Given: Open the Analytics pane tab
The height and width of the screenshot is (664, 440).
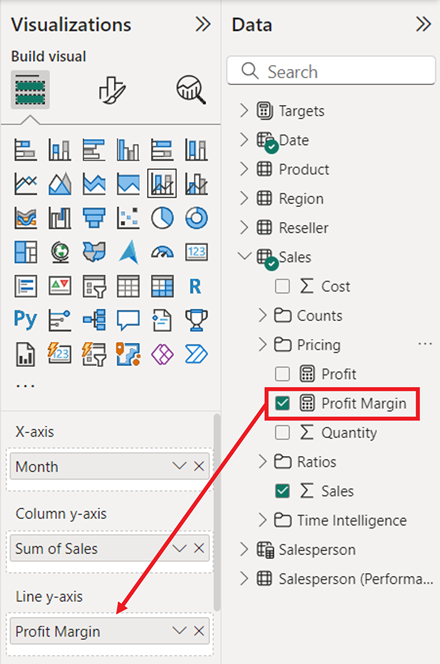Looking at the screenshot, I should (x=191, y=90).
